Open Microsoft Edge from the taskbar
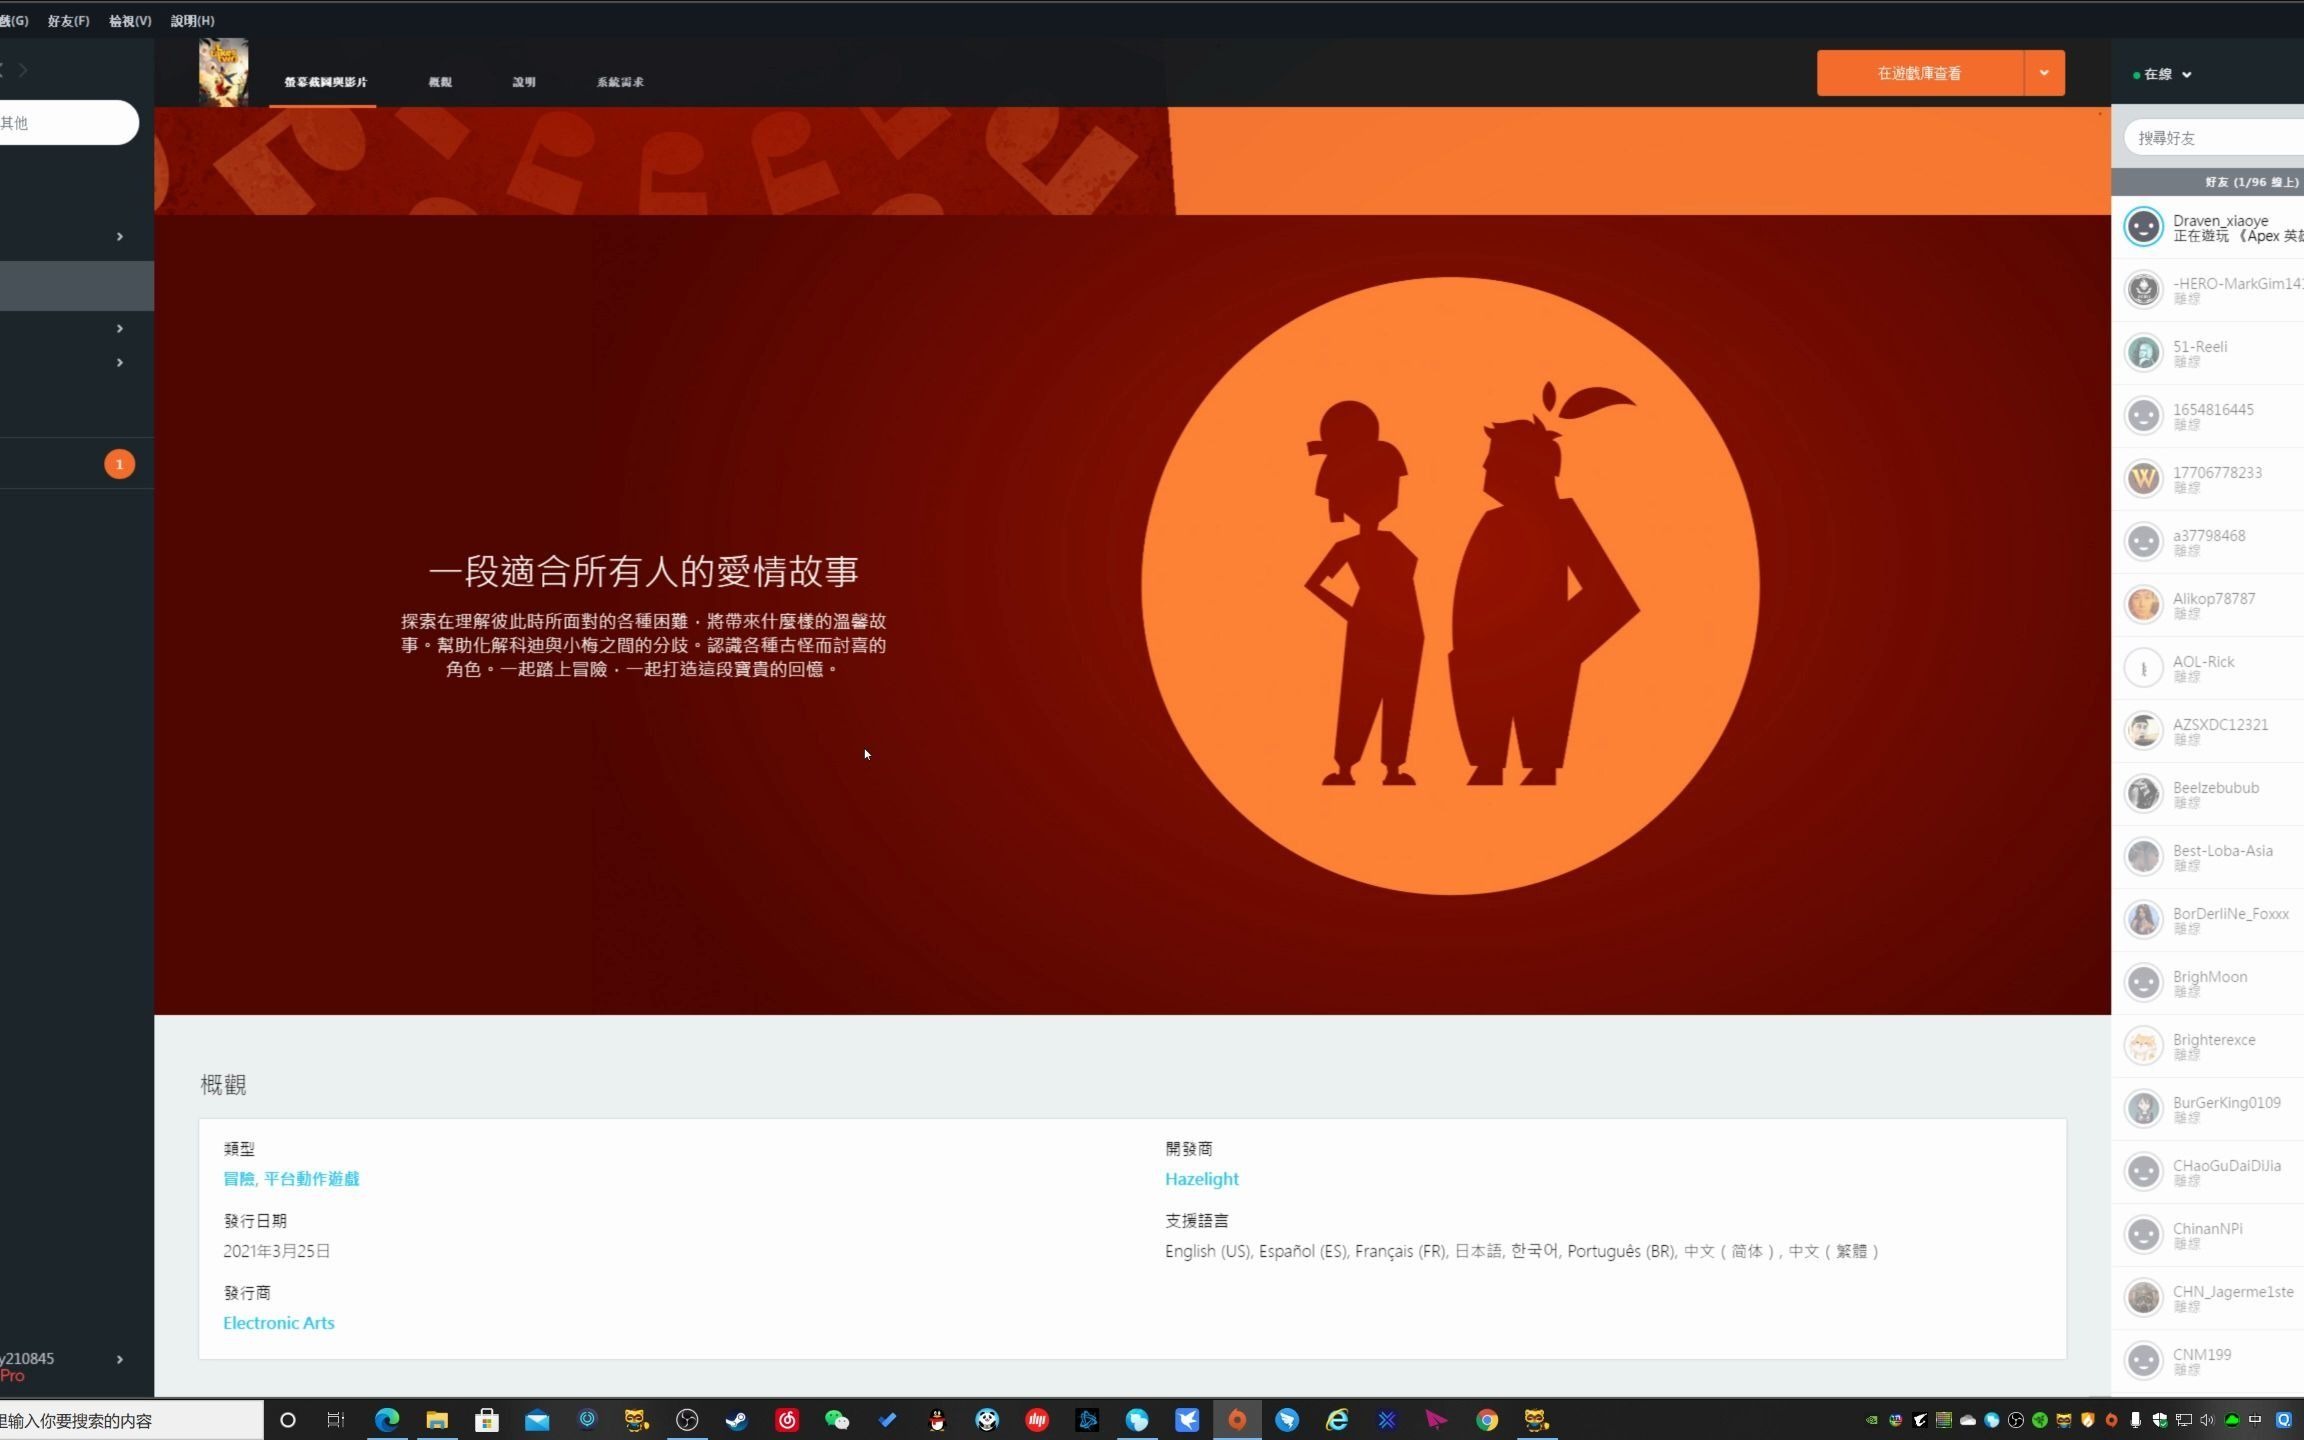This screenshot has width=2304, height=1440. coord(387,1420)
